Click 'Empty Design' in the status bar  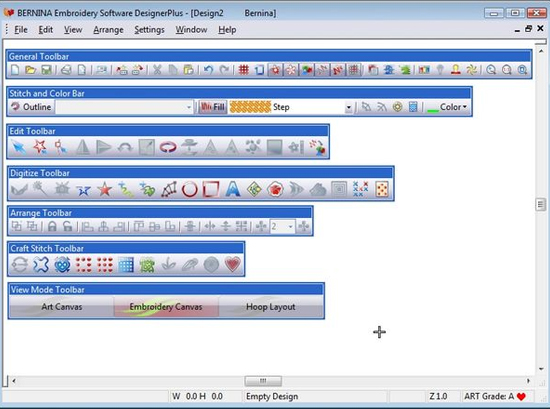coord(272,396)
